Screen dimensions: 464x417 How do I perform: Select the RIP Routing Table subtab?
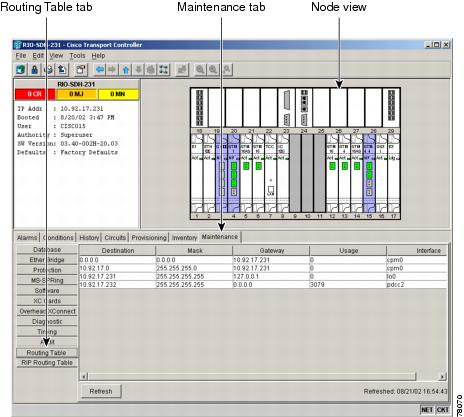(x=47, y=363)
